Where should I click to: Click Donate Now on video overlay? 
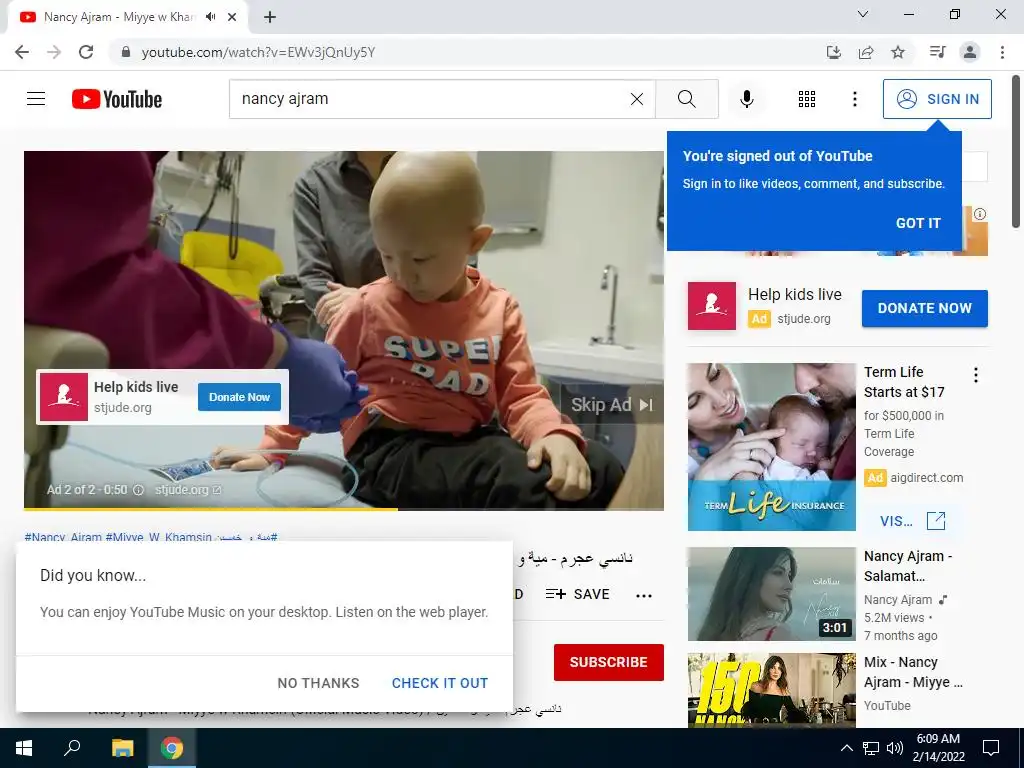click(239, 397)
